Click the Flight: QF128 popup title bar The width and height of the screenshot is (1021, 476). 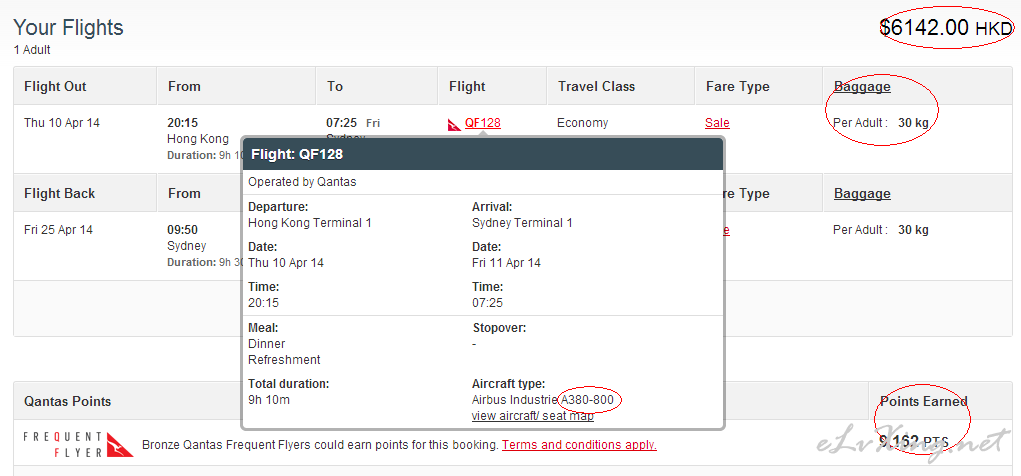point(483,154)
